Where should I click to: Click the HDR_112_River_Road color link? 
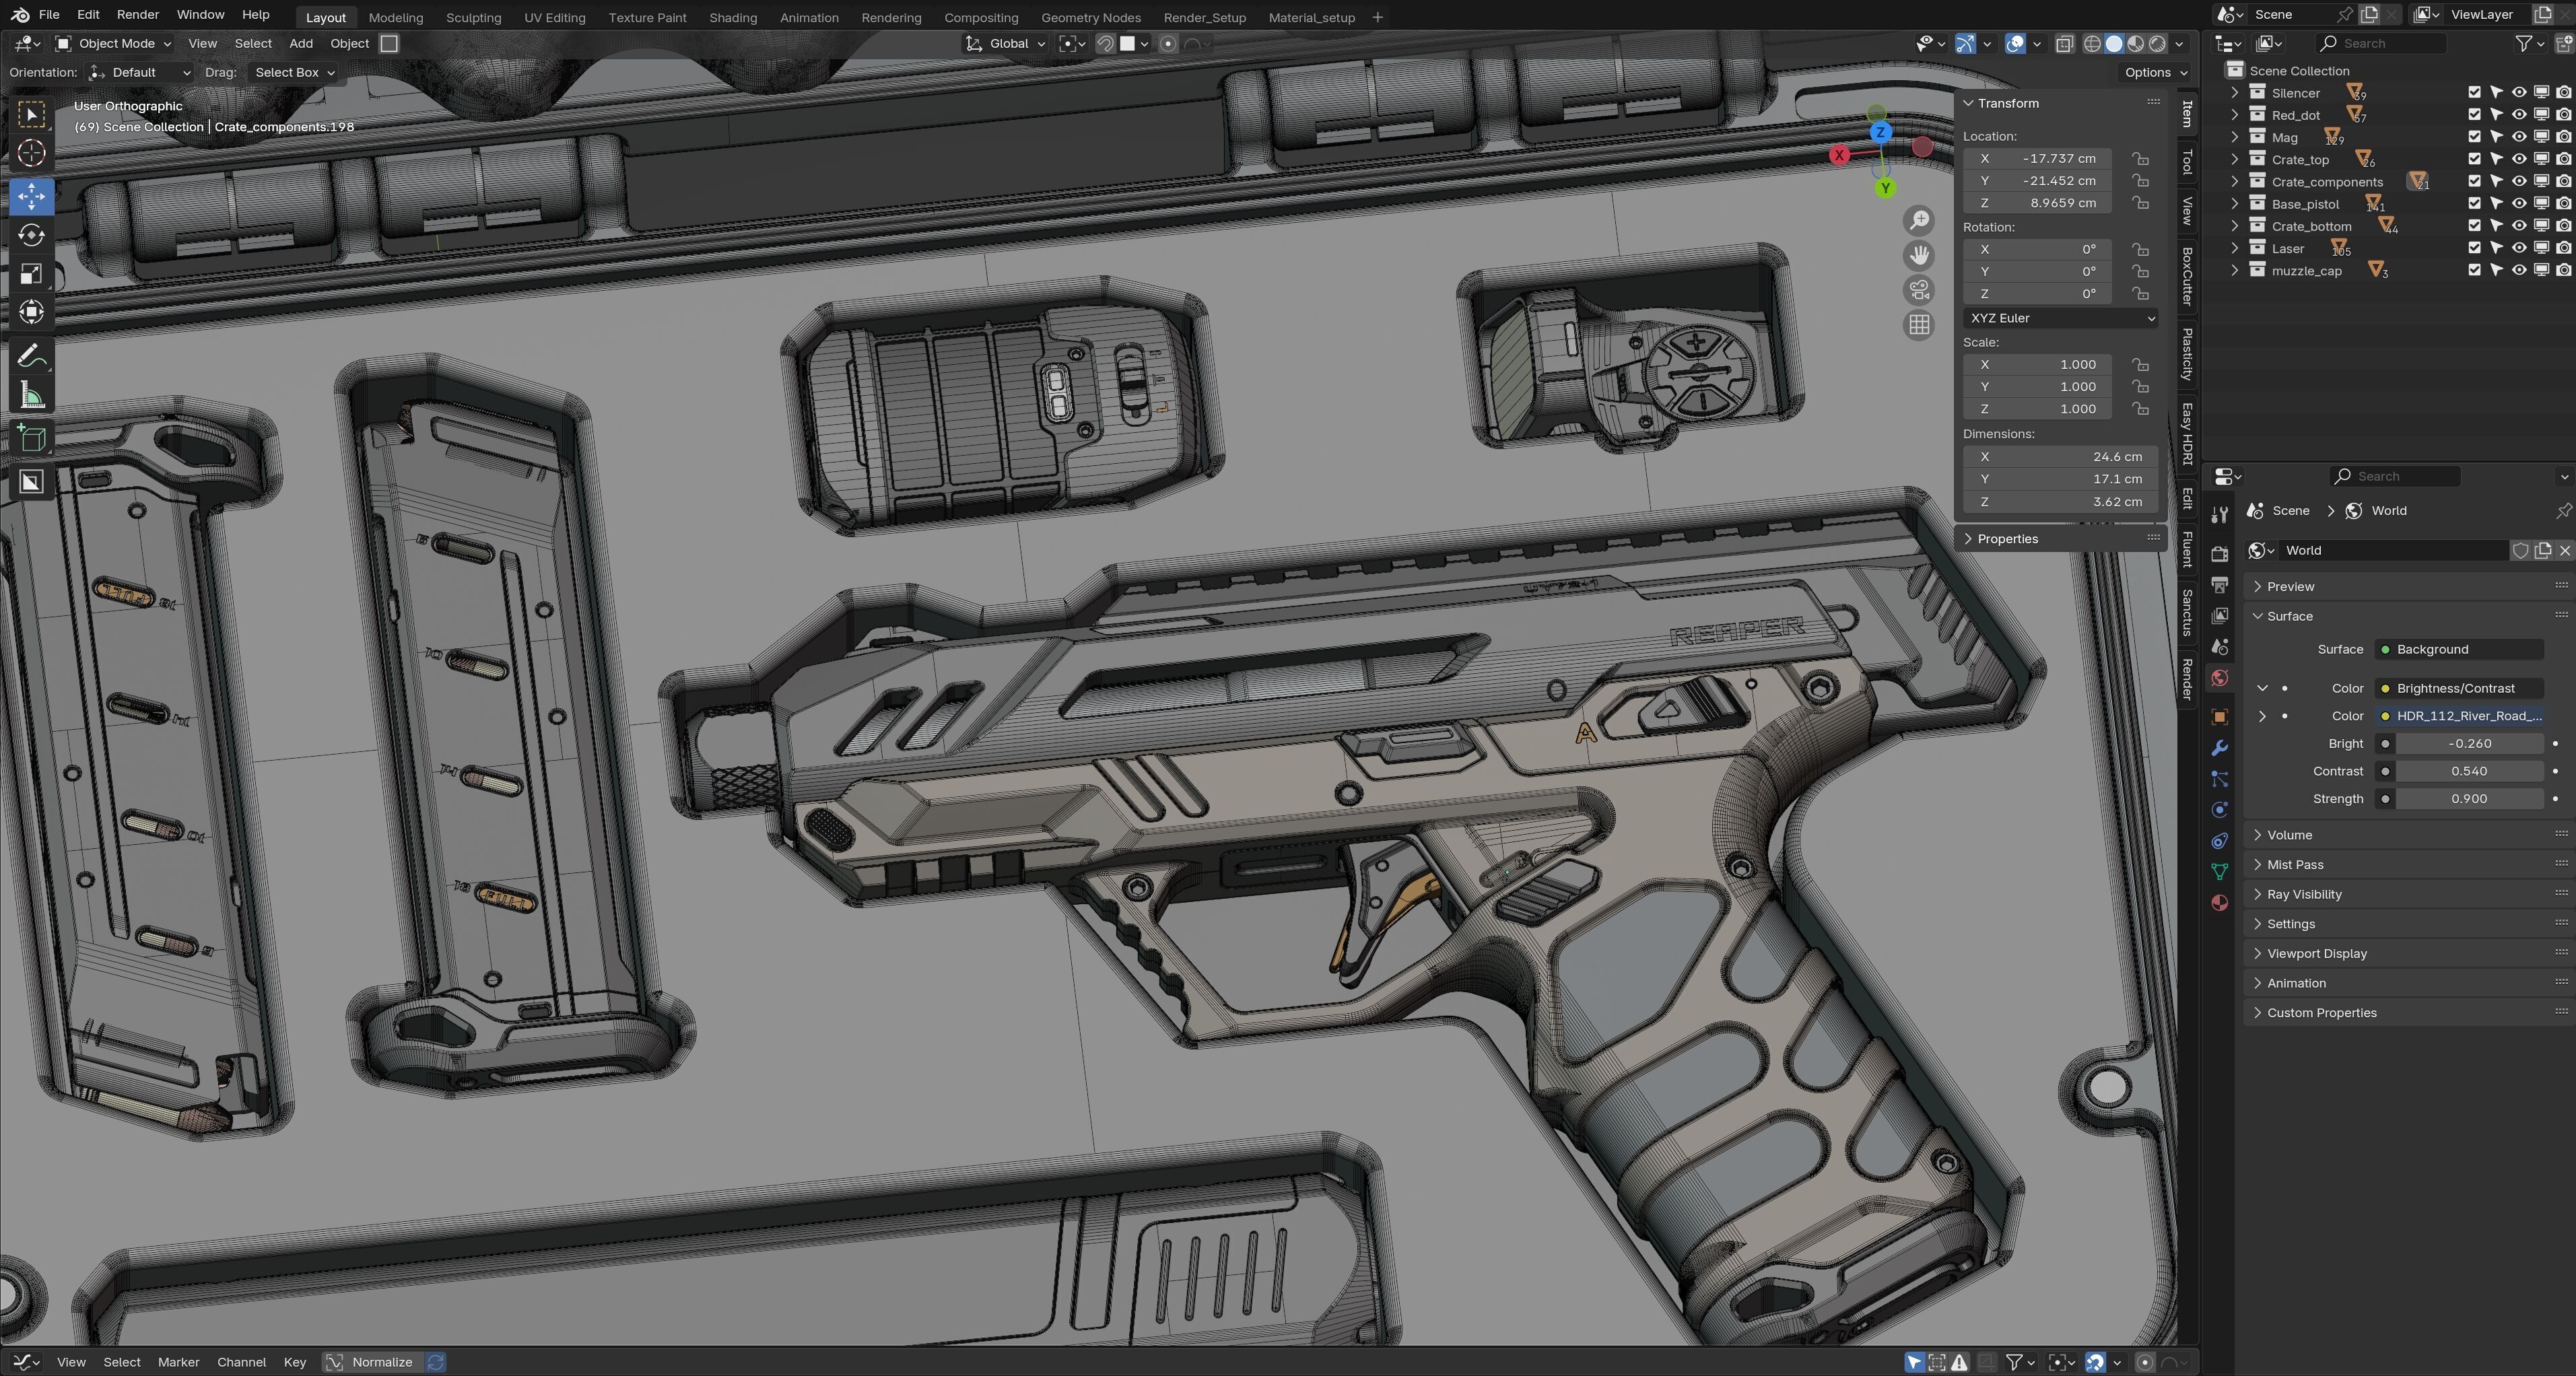click(x=2459, y=716)
